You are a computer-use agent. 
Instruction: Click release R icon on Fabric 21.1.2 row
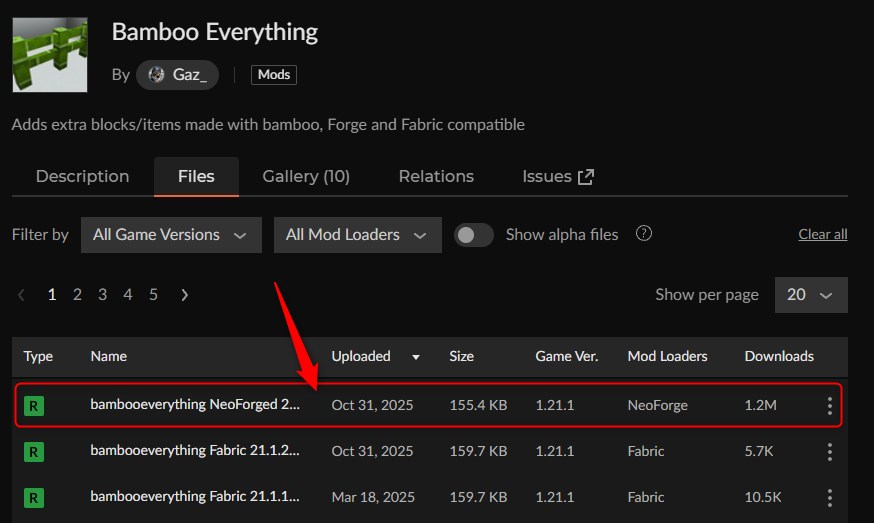click(34, 452)
